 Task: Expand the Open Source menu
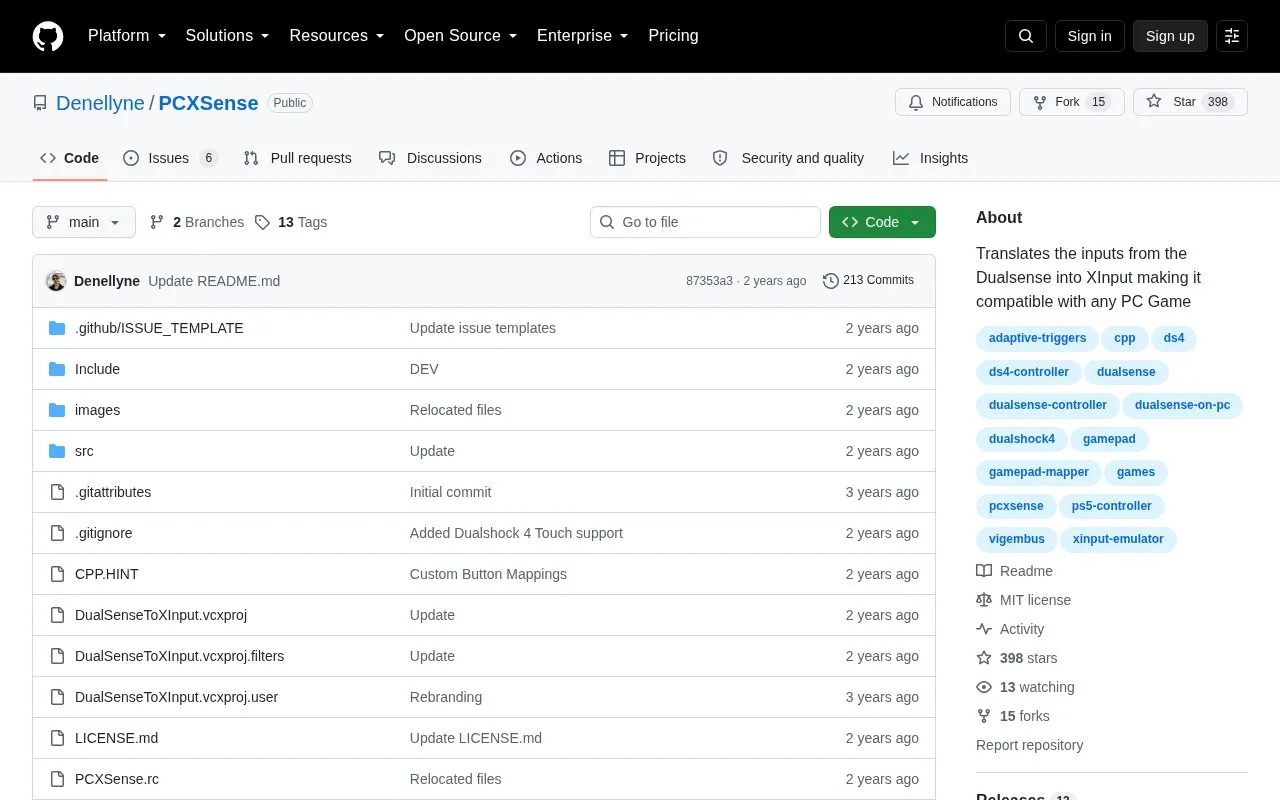460,36
